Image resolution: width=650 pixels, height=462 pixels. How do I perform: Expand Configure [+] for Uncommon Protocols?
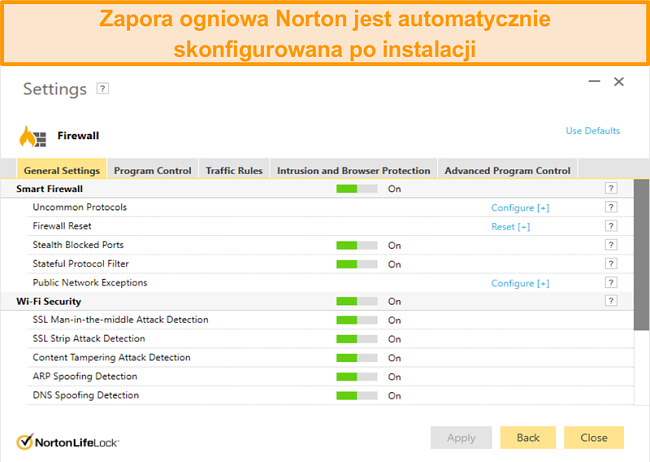pyautogui.click(x=520, y=208)
